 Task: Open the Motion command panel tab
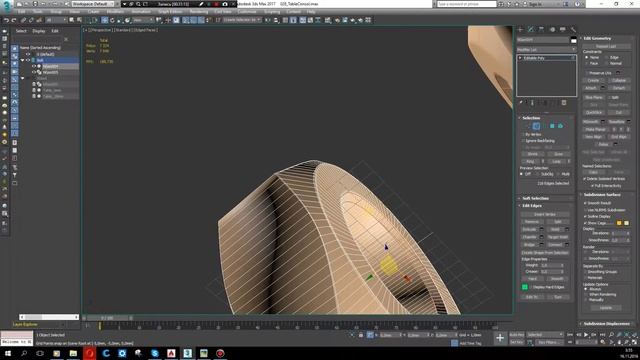click(x=552, y=29)
